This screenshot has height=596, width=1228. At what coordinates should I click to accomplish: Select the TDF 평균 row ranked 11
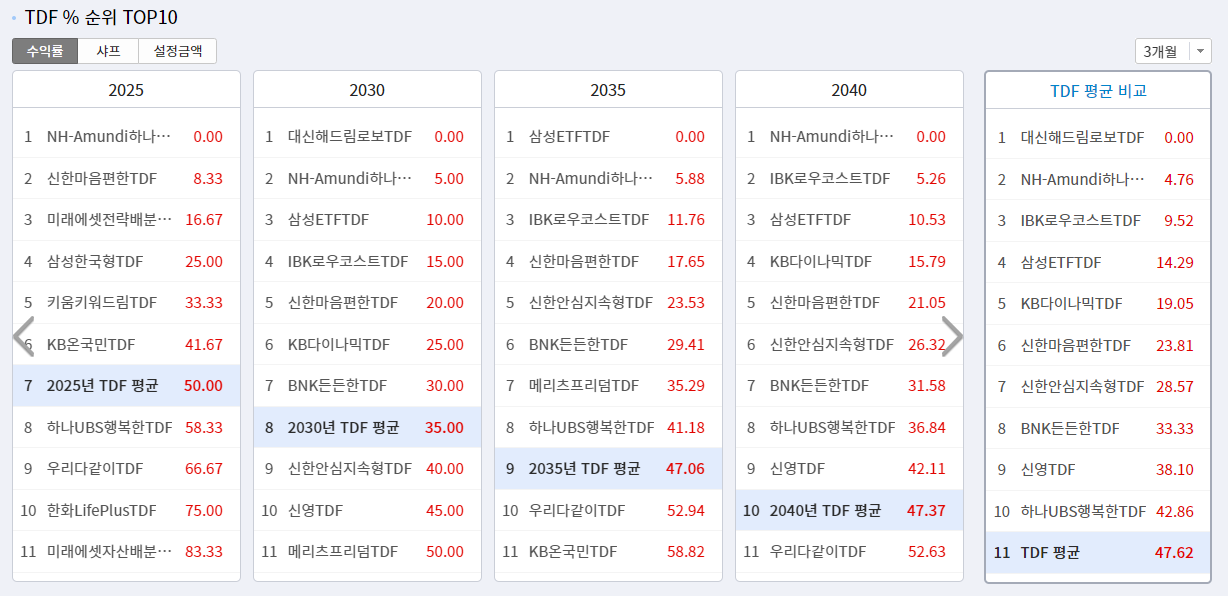click(x=1098, y=552)
